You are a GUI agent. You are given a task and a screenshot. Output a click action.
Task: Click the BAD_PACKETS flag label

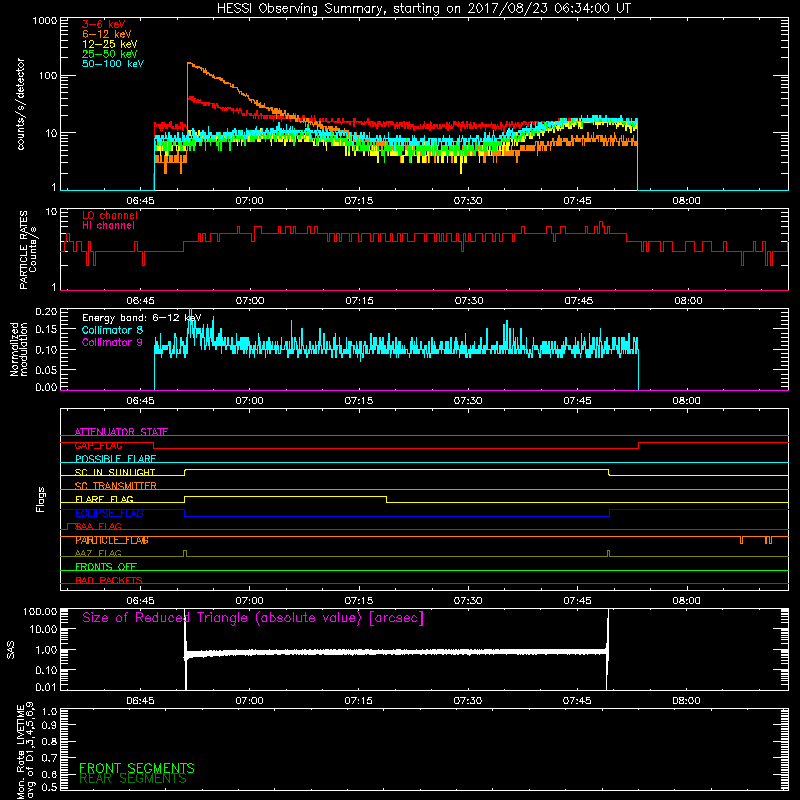click(x=109, y=581)
